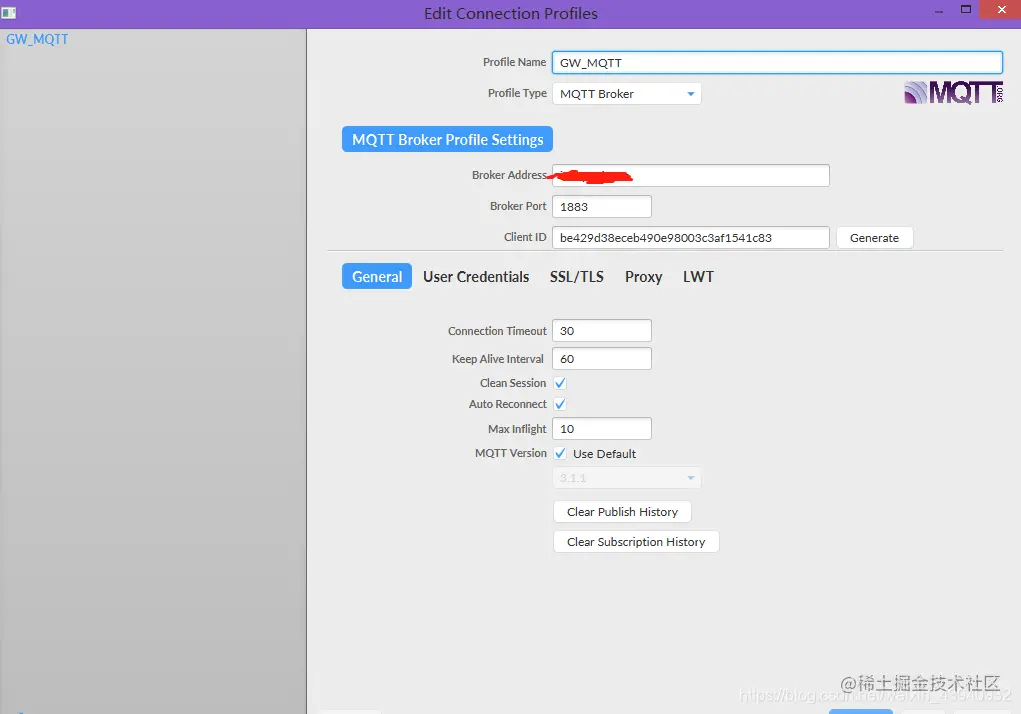Switch to the General tab

point(377,277)
